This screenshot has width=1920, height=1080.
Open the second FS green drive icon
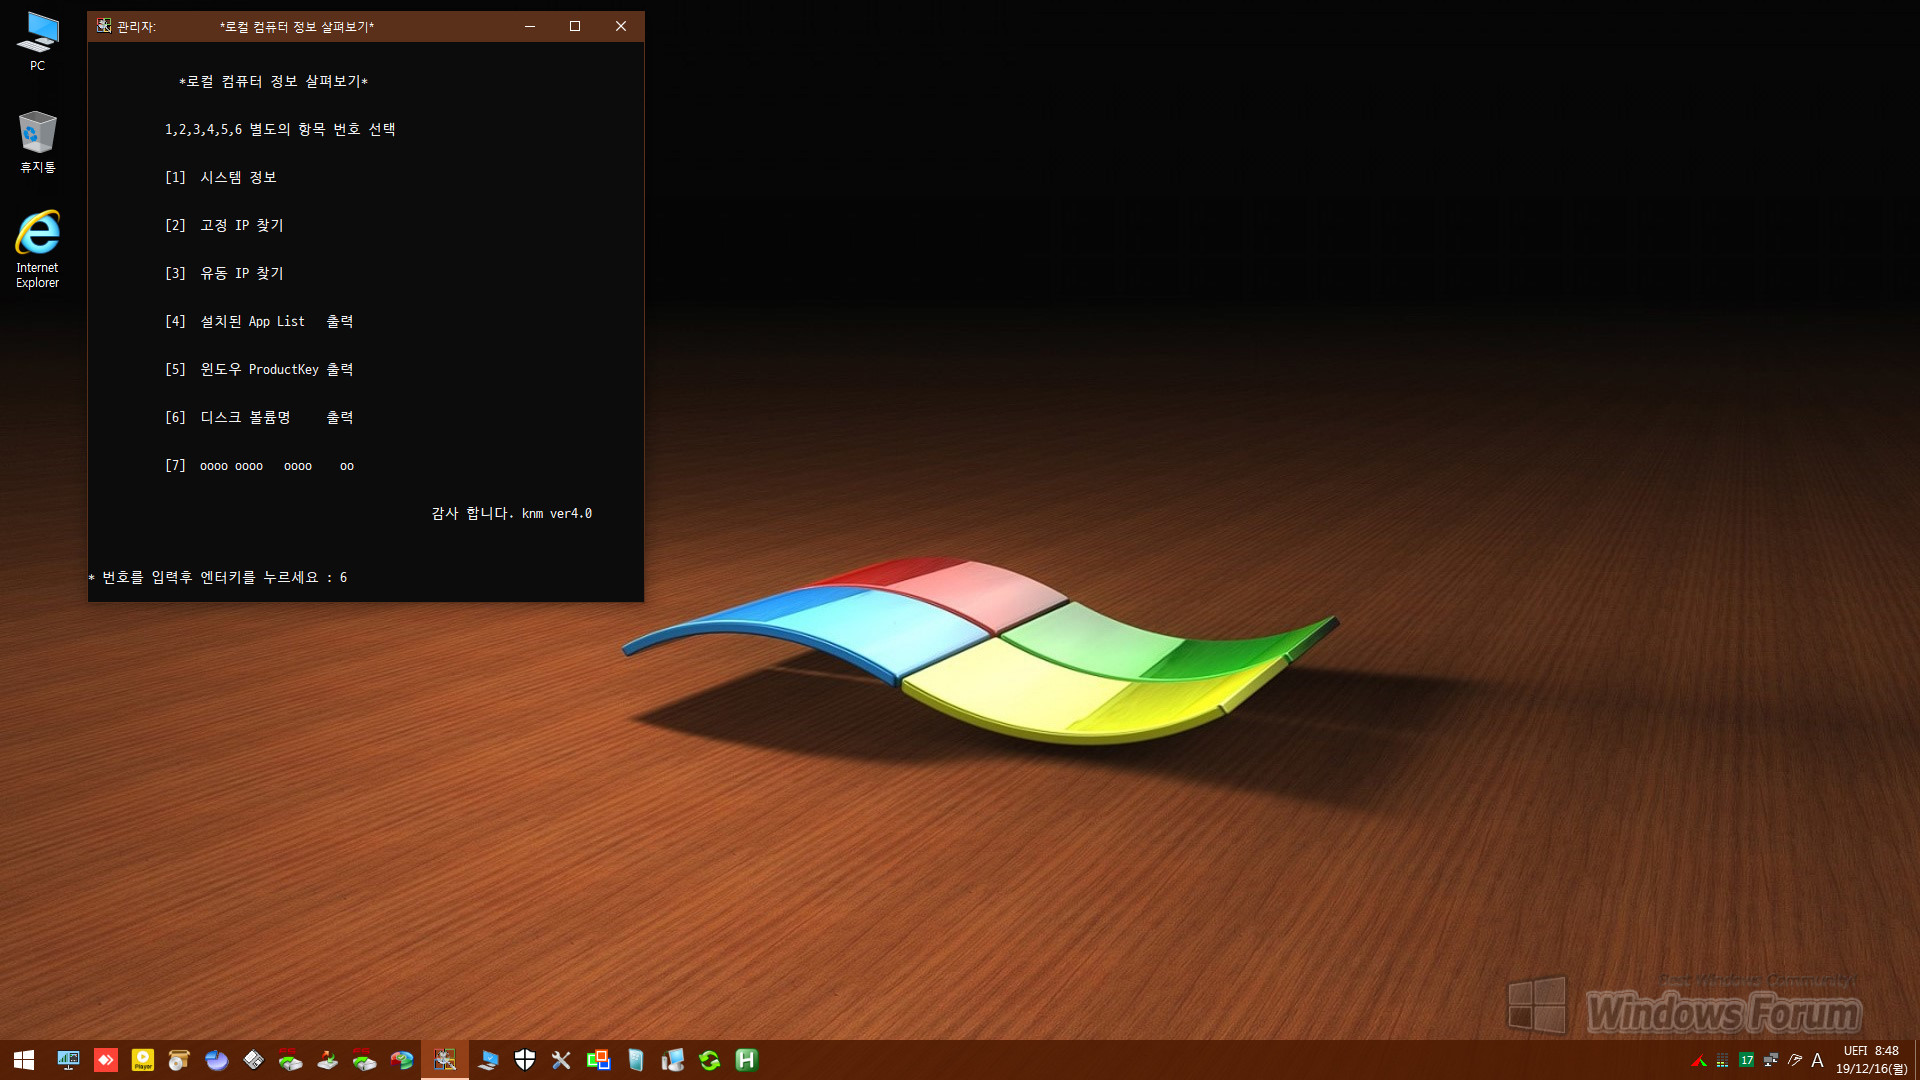[x=364, y=1060]
